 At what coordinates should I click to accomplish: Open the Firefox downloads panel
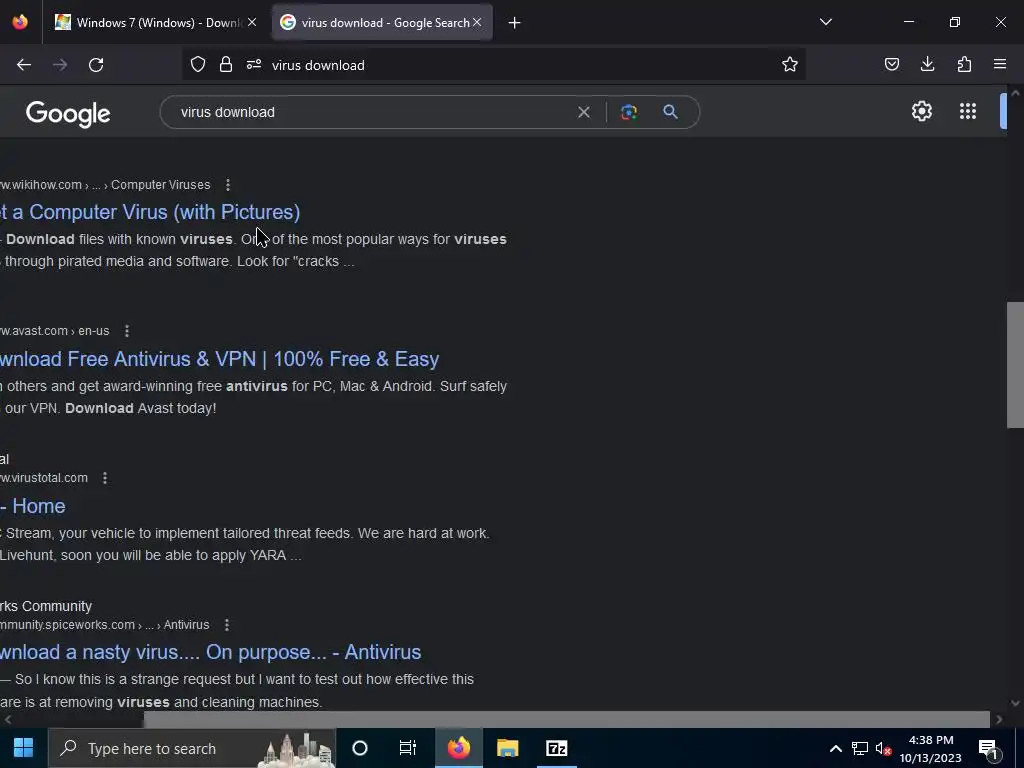point(927,64)
